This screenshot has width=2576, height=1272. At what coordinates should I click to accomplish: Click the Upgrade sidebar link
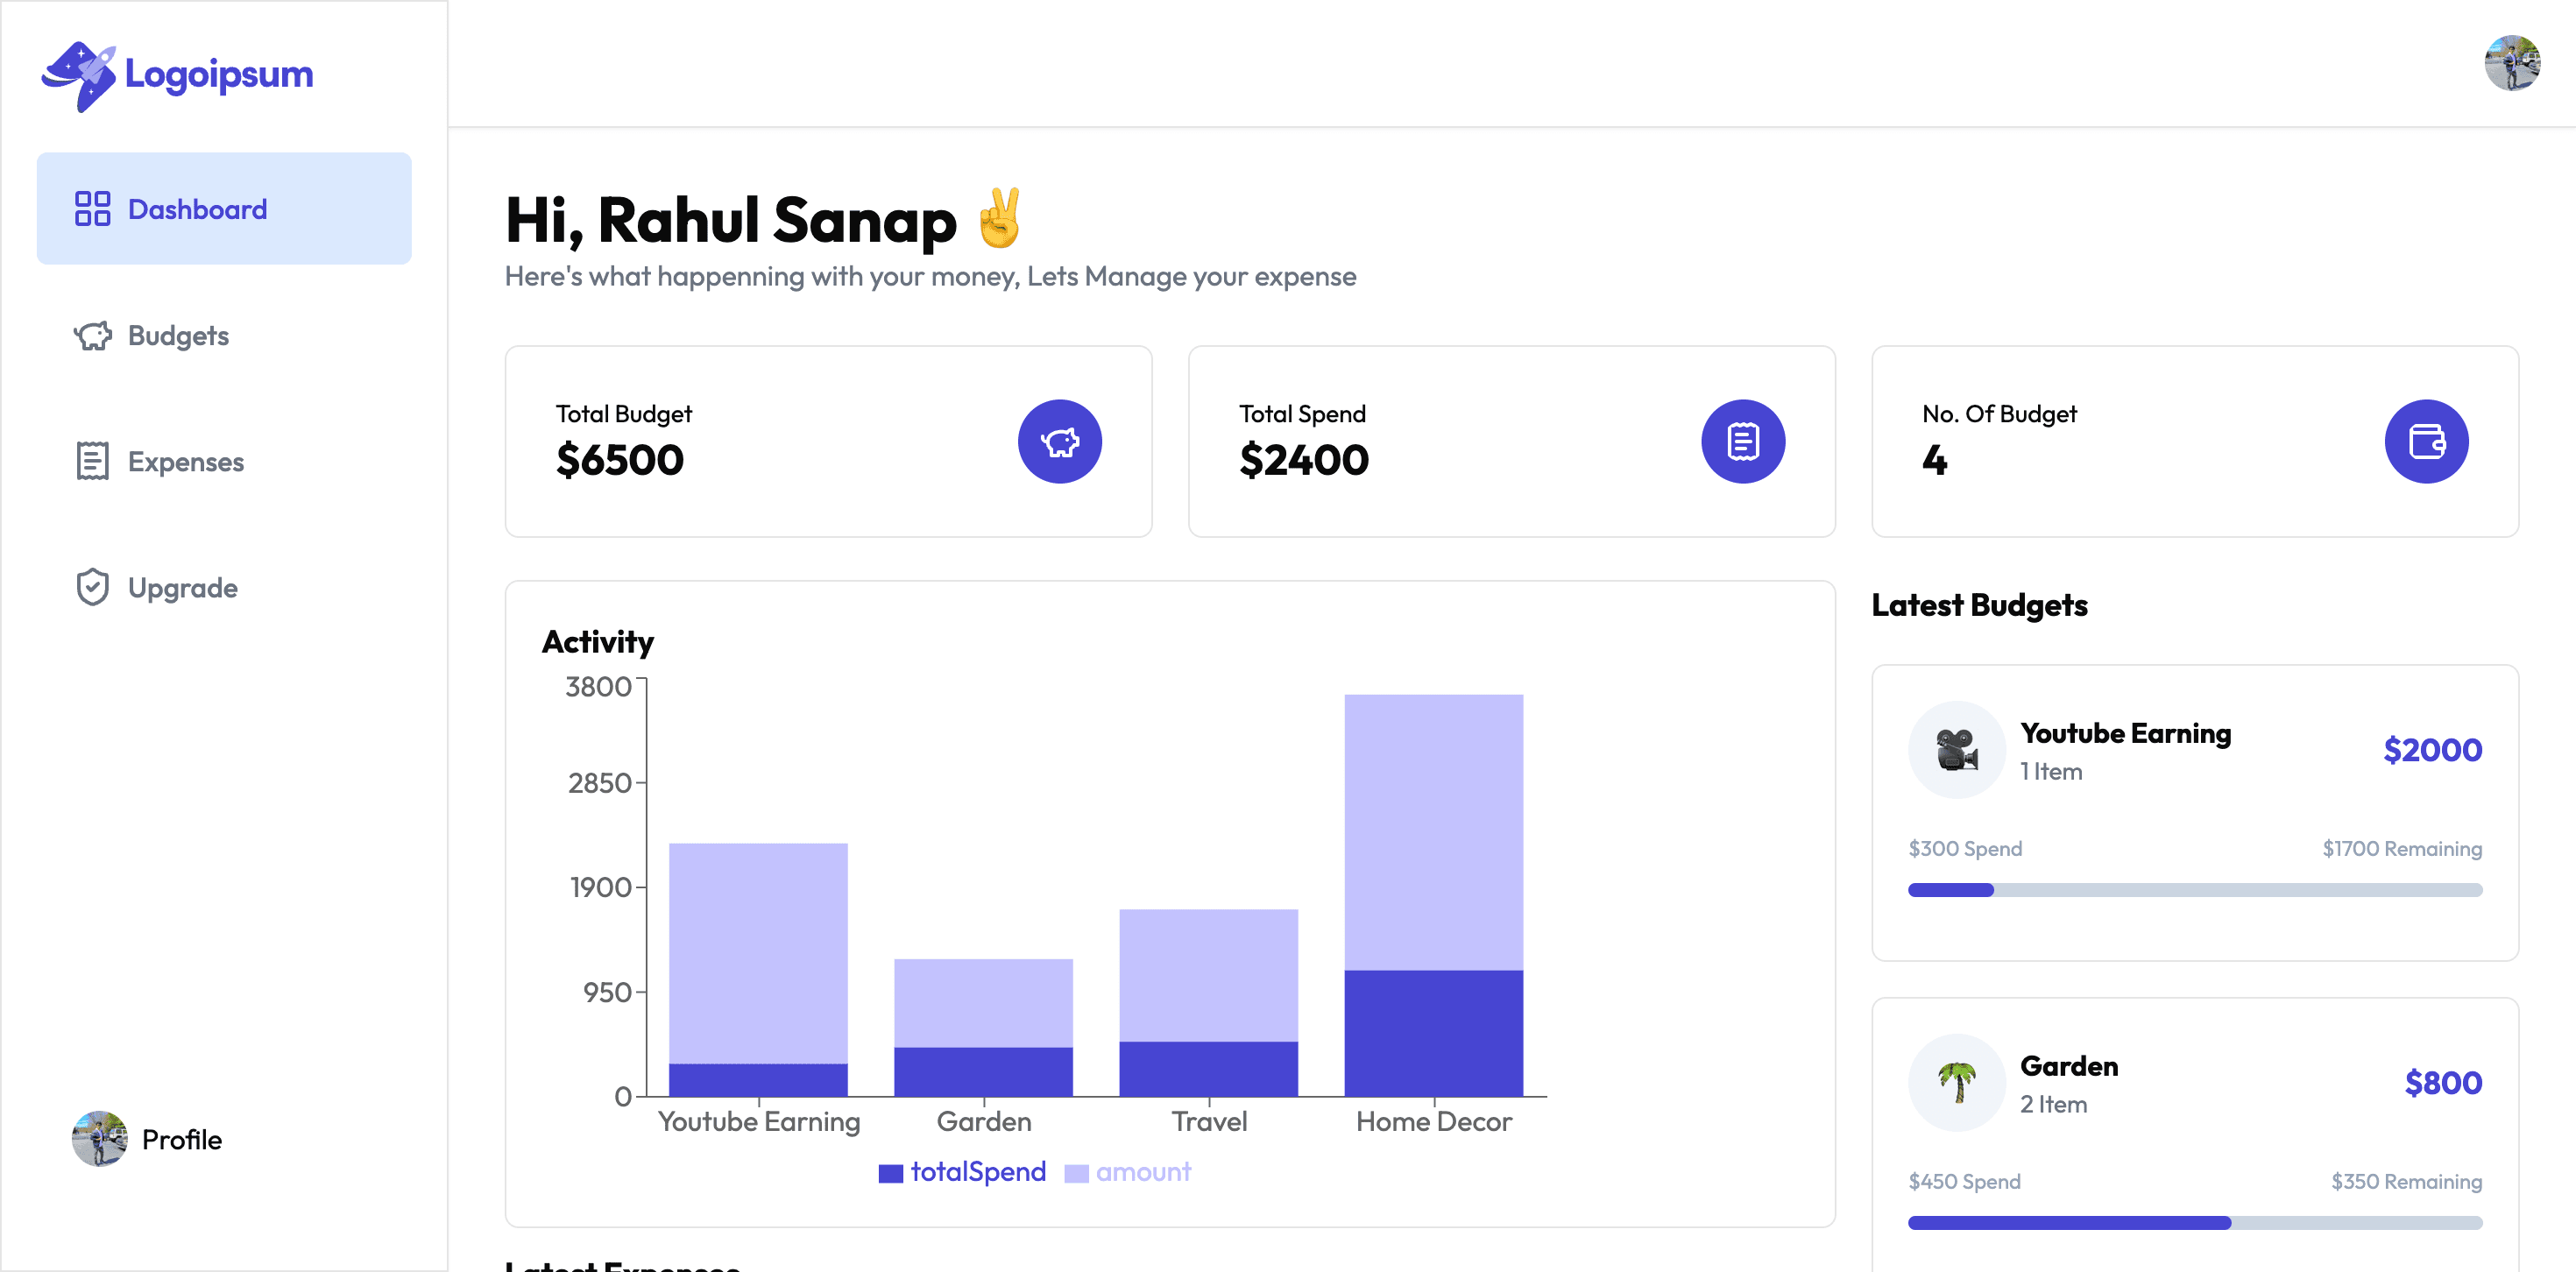coord(183,587)
